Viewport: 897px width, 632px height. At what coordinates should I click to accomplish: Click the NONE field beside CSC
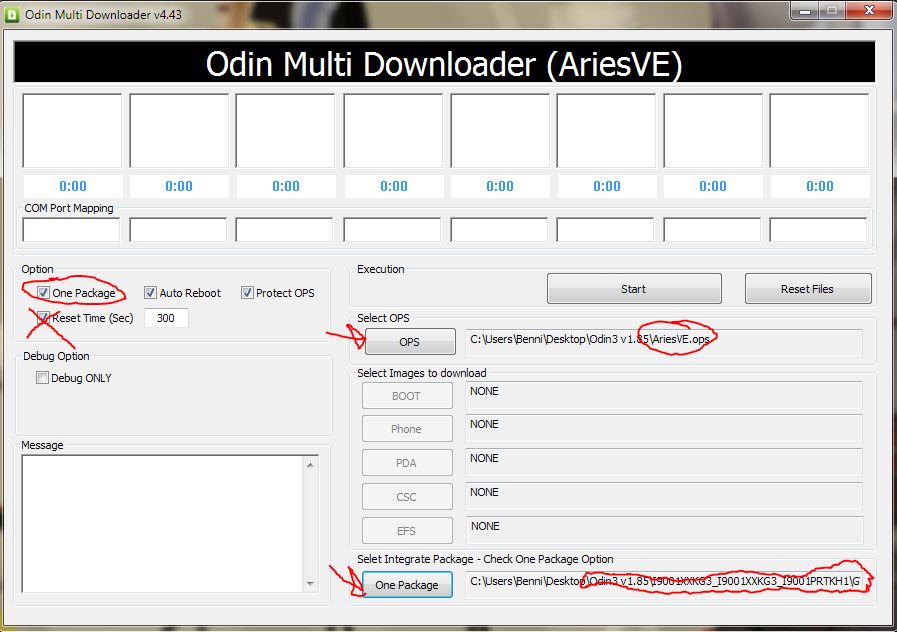click(664, 496)
